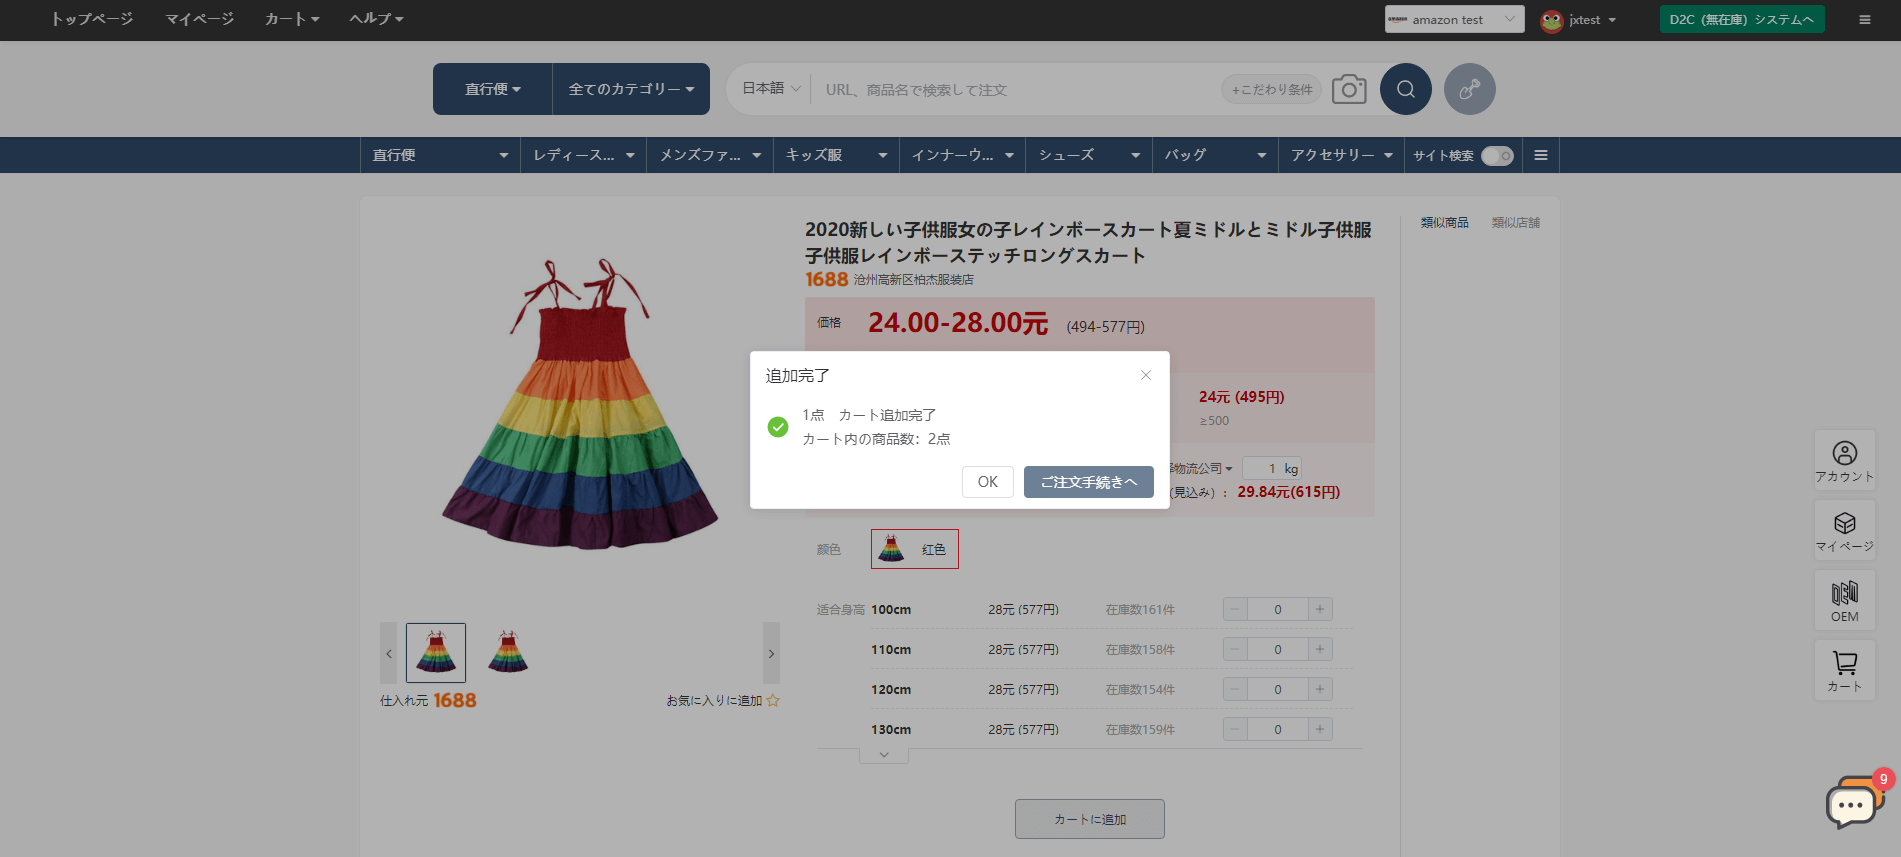Expand the 全てのカテゴリー dropdown
The image size is (1901, 857).
[x=630, y=89]
